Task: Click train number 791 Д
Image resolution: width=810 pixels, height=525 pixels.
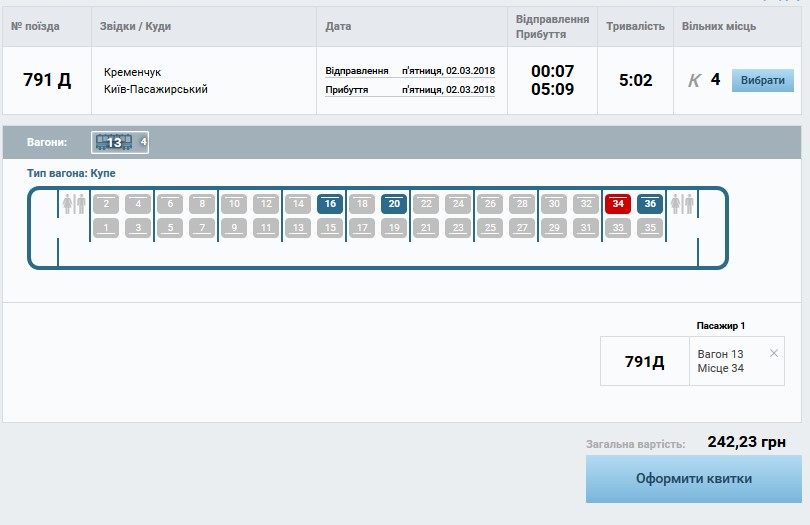Action: tap(46, 80)
